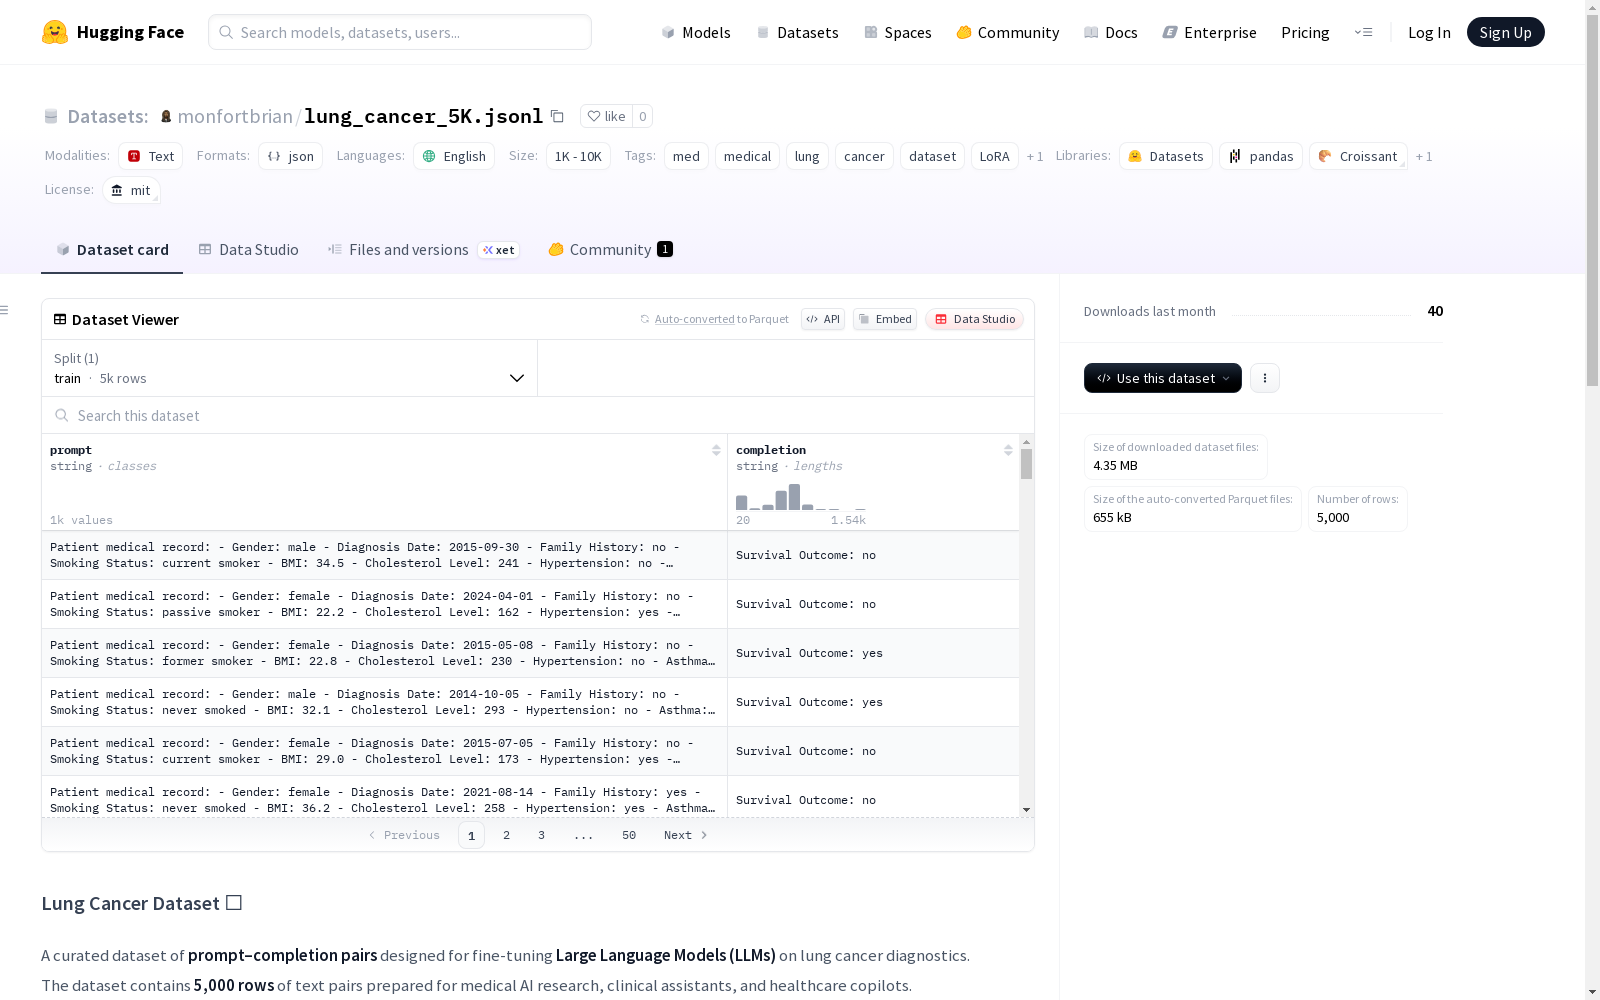This screenshot has width=1600, height=1000.
Task: Select the lung tag
Action: (x=807, y=156)
